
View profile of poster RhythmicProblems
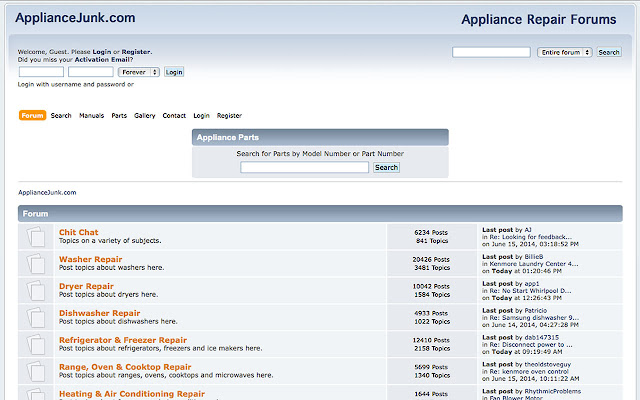point(553,391)
